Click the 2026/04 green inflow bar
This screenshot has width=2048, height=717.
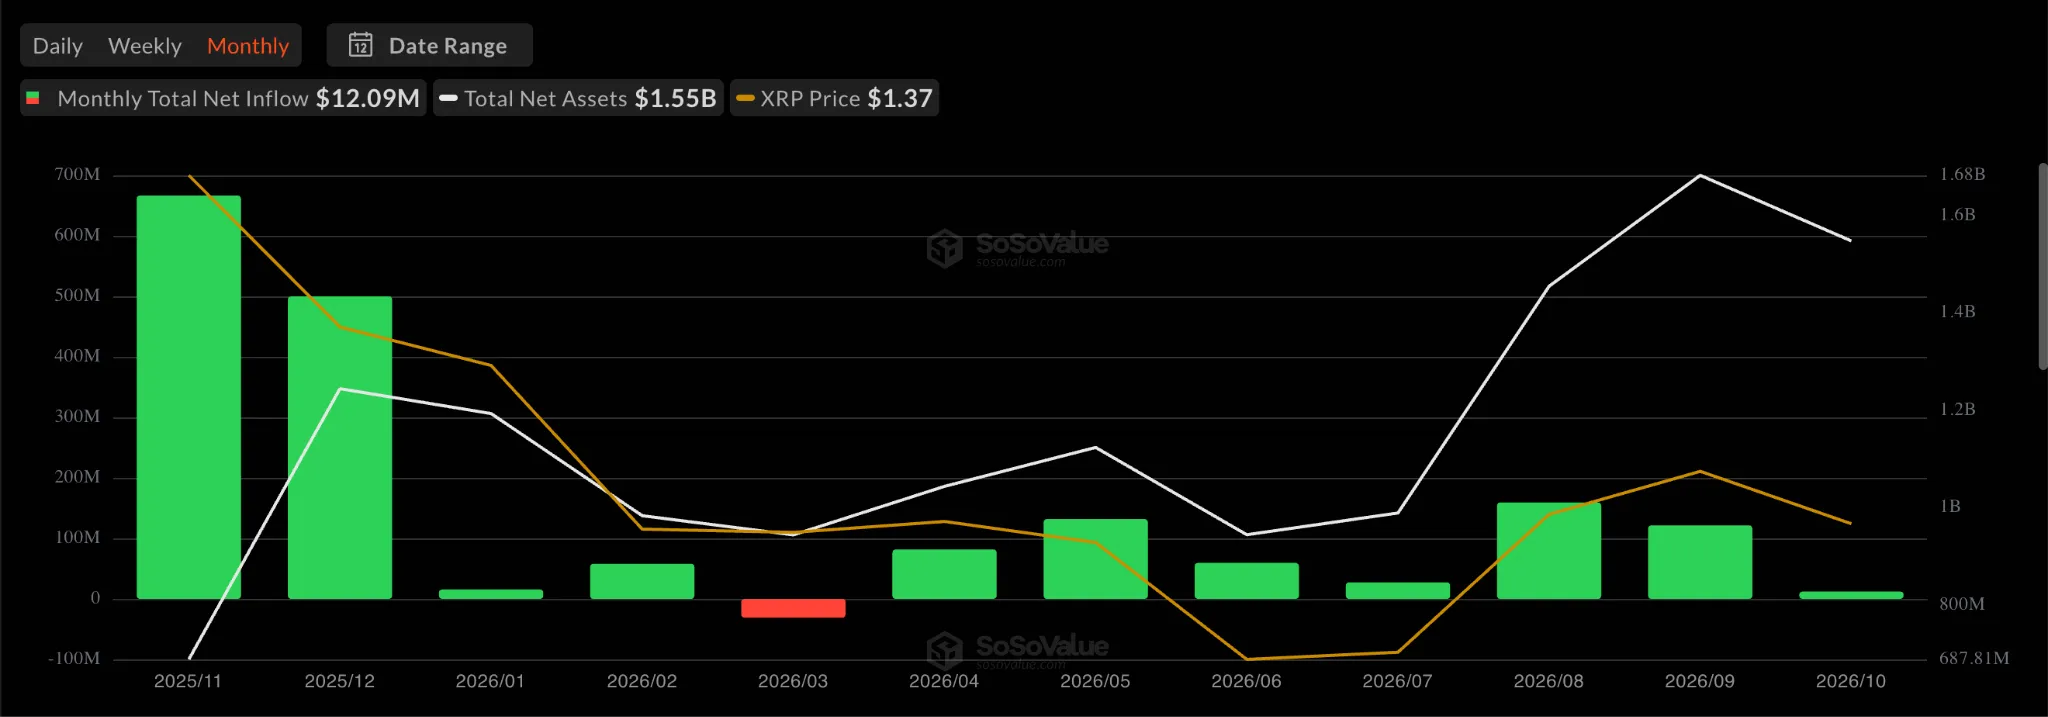(944, 574)
